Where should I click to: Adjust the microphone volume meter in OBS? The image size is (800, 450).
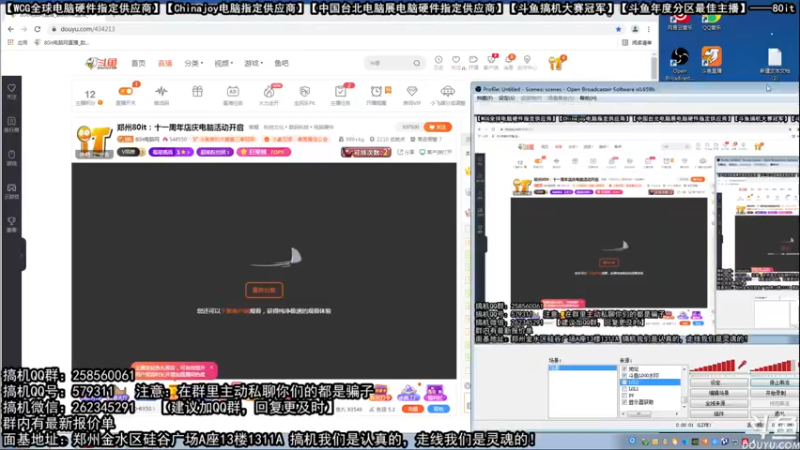pyautogui.click(x=713, y=365)
